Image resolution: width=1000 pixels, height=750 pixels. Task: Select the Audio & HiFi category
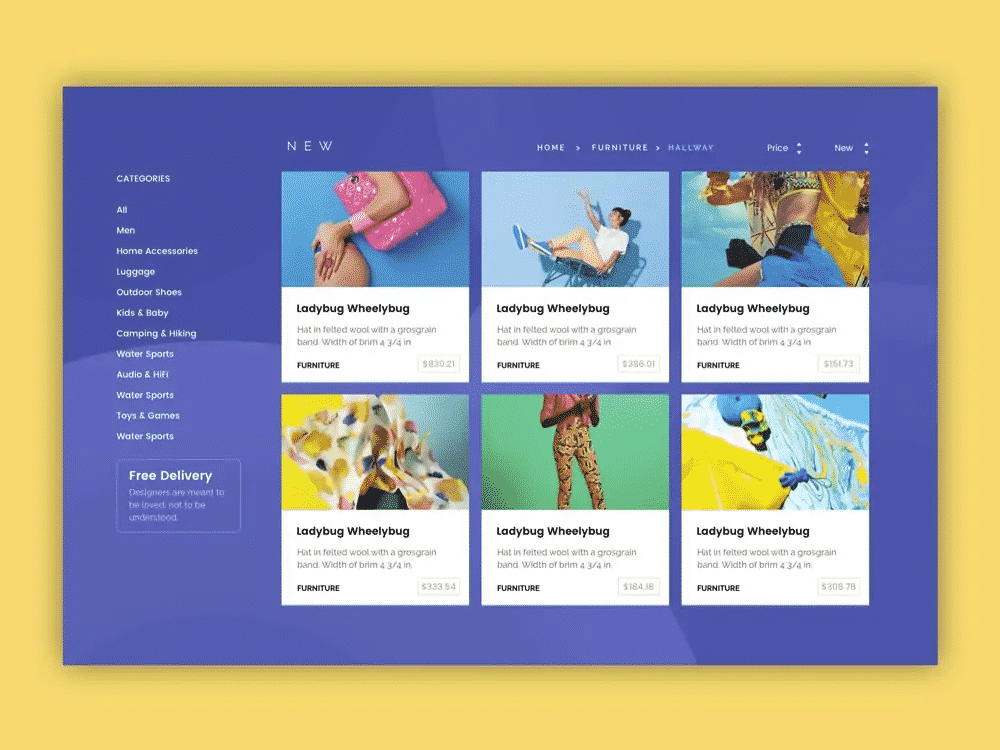click(142, 374)
